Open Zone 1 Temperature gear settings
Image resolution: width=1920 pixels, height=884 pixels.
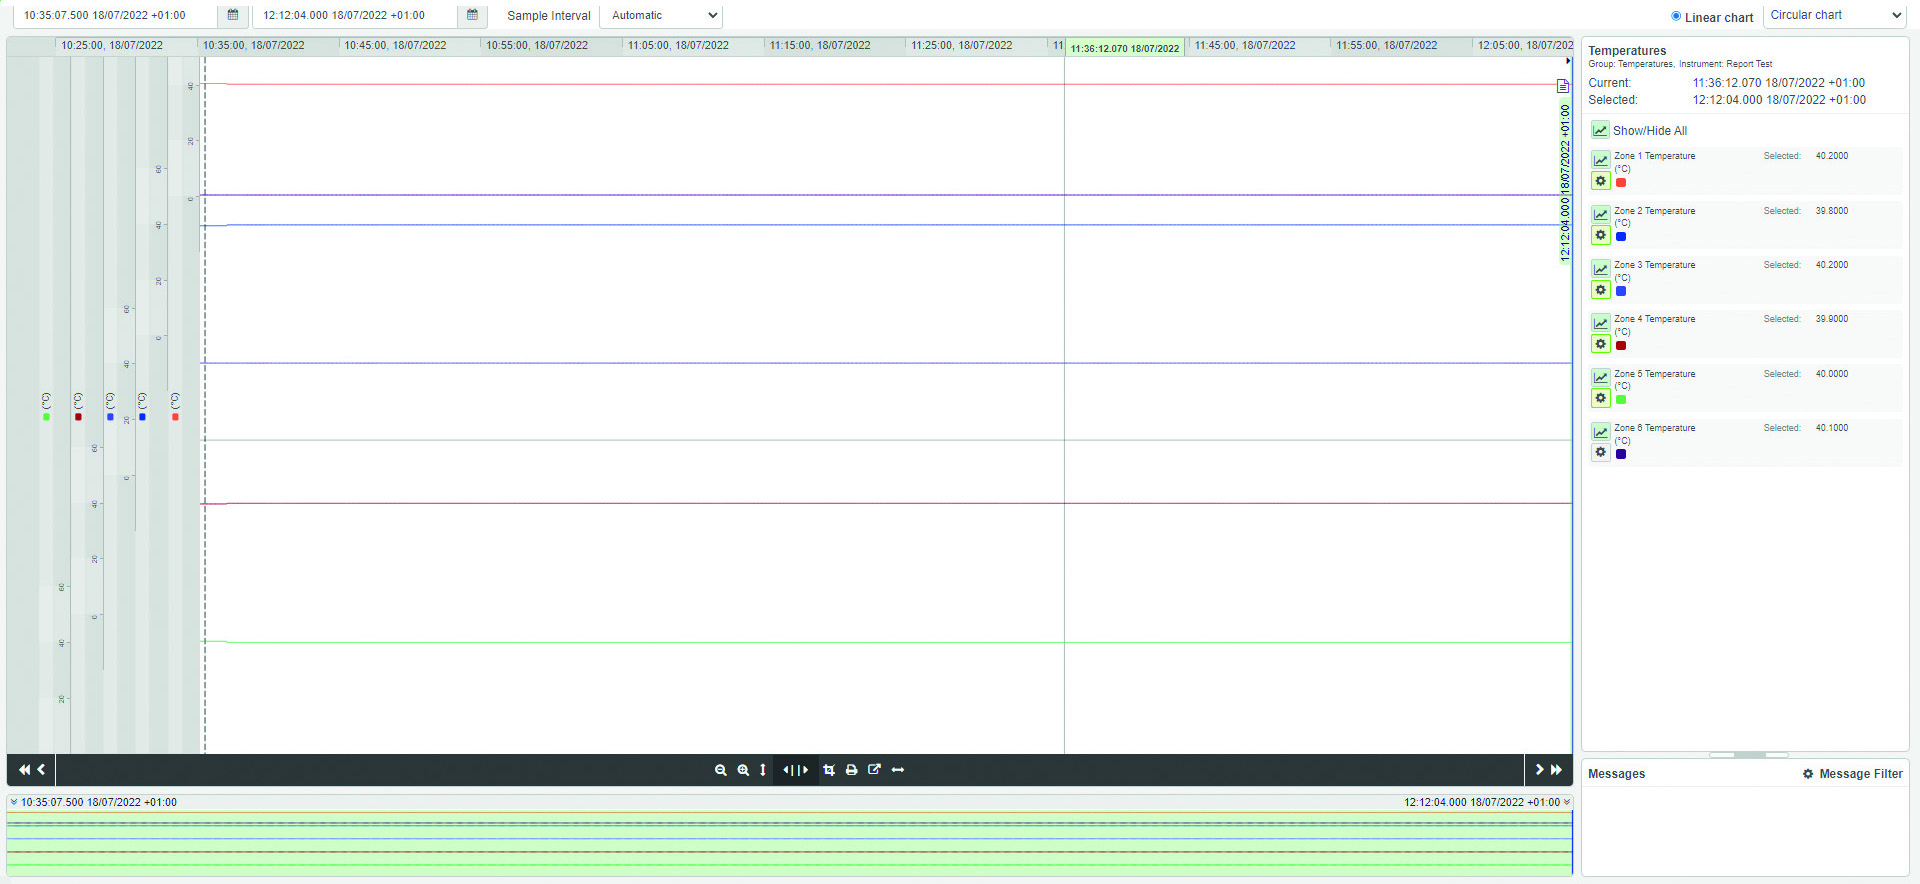pos(1600,181)
